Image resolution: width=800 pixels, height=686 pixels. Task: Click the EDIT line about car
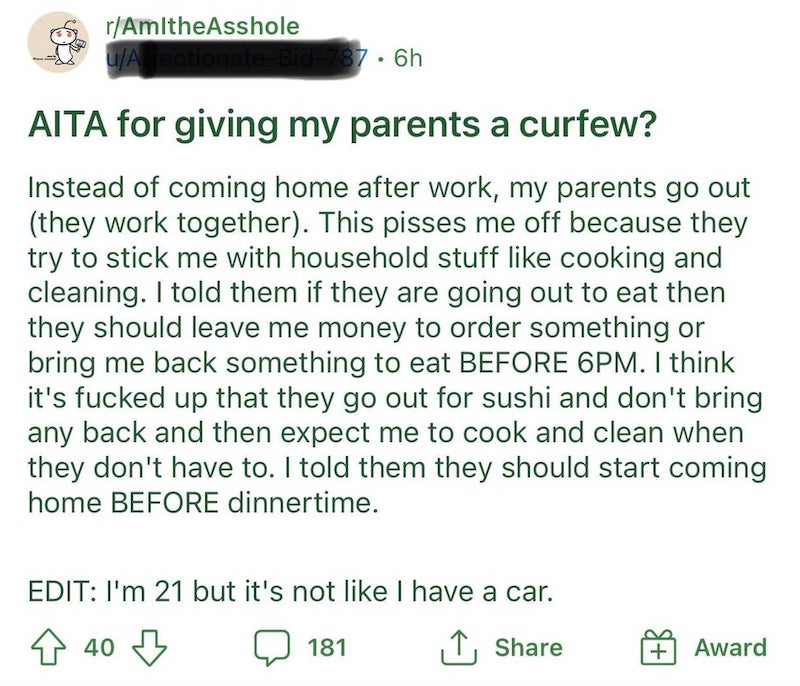(291, 592)
